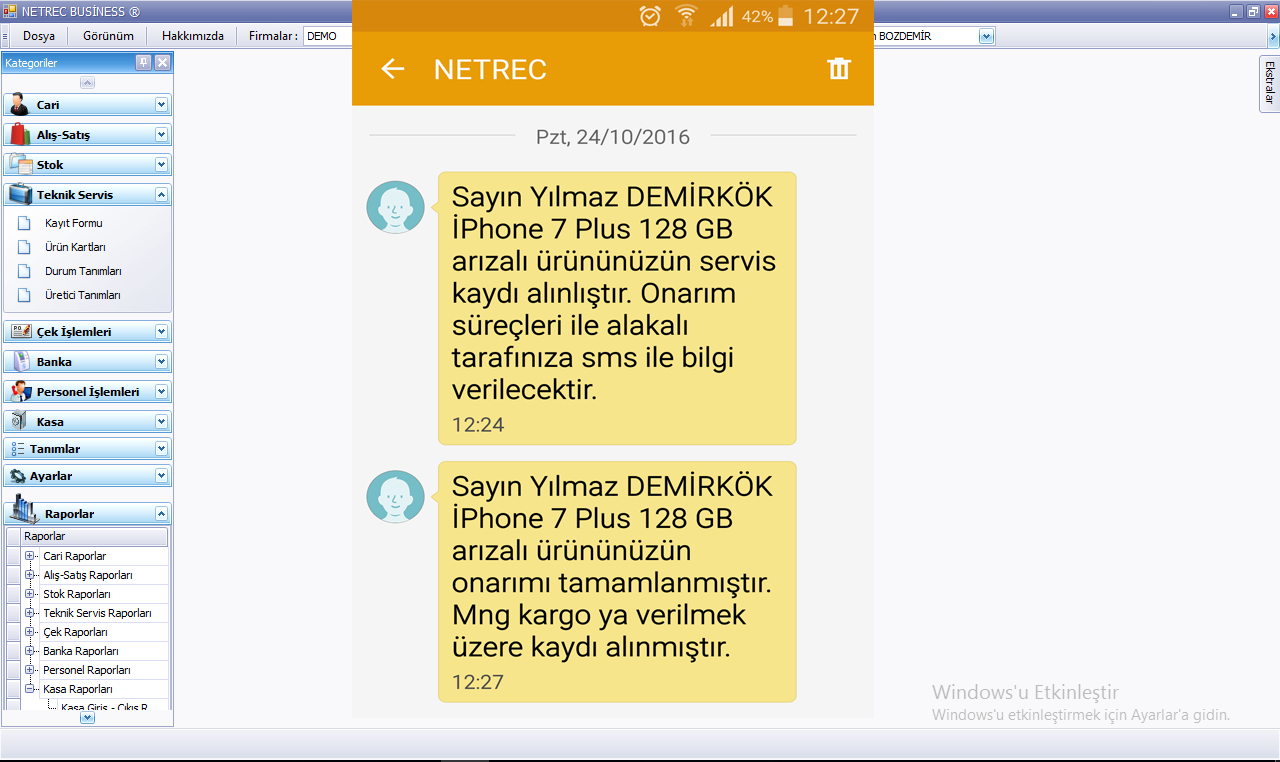1280x762 pixels.
Task: Open the dropdown ending in BOZDEMİR
Action: [x=986, y=36]
